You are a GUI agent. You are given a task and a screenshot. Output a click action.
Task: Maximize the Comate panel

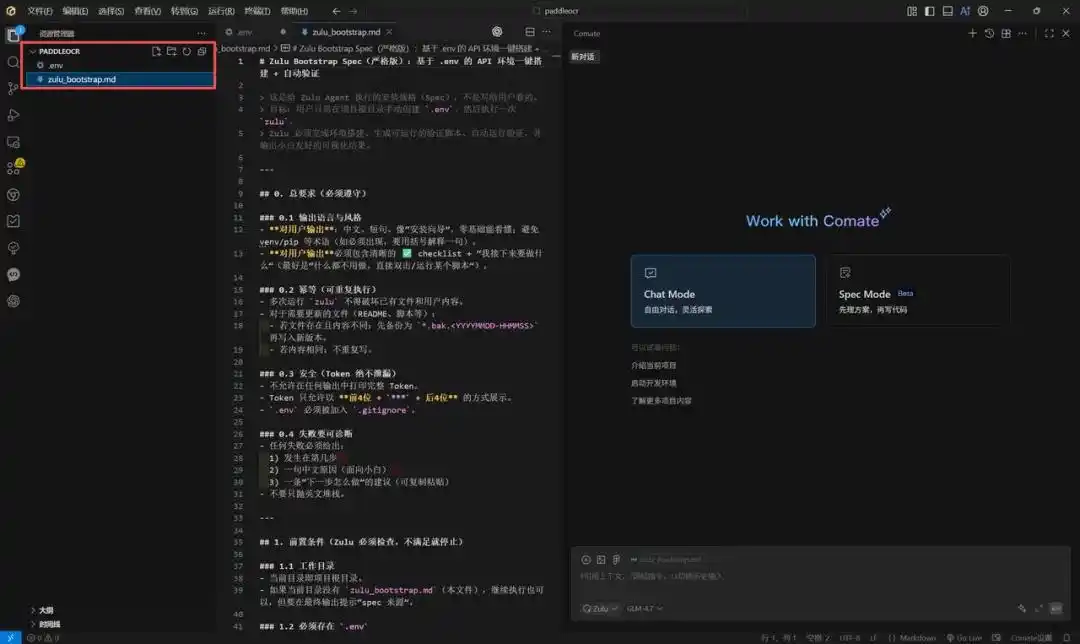pyautogui.click(x=1049, y=33)
